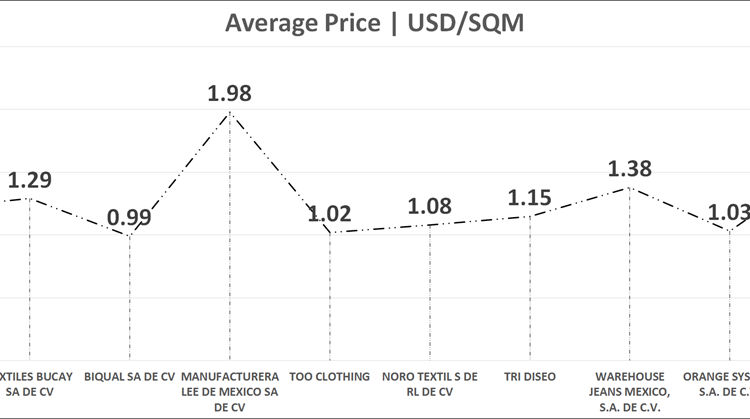750x419 pixels.
Task: Click the 0.99 data label
Action: [x=130, y=218]
